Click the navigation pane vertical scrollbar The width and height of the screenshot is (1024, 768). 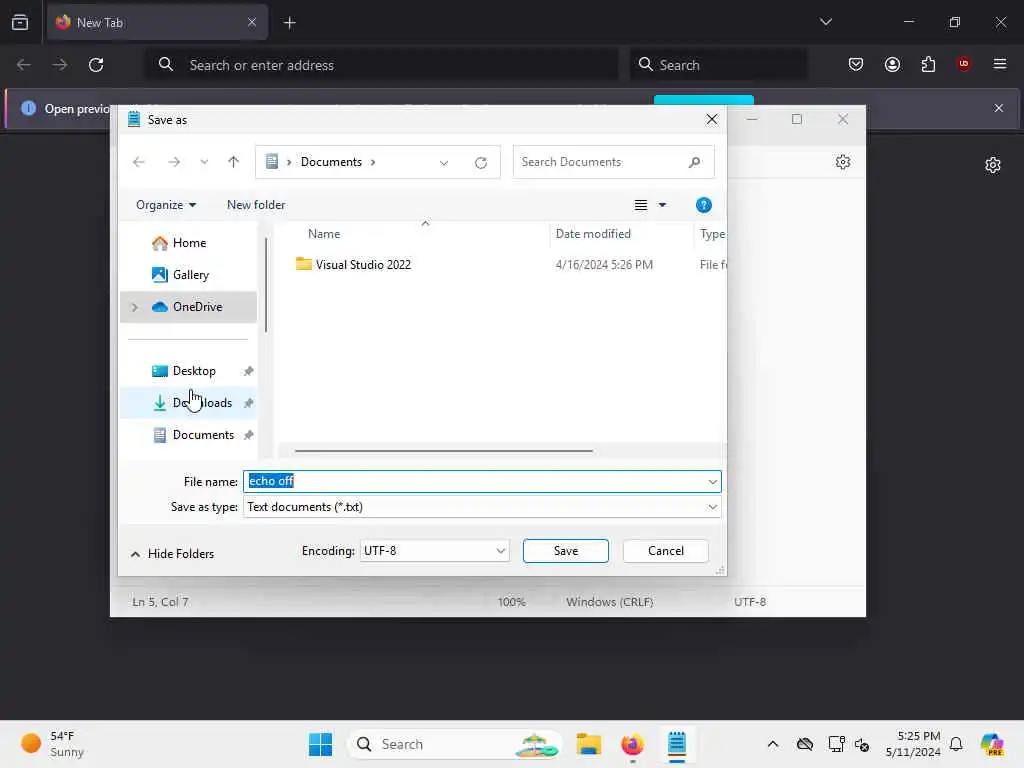coord(266,285)
